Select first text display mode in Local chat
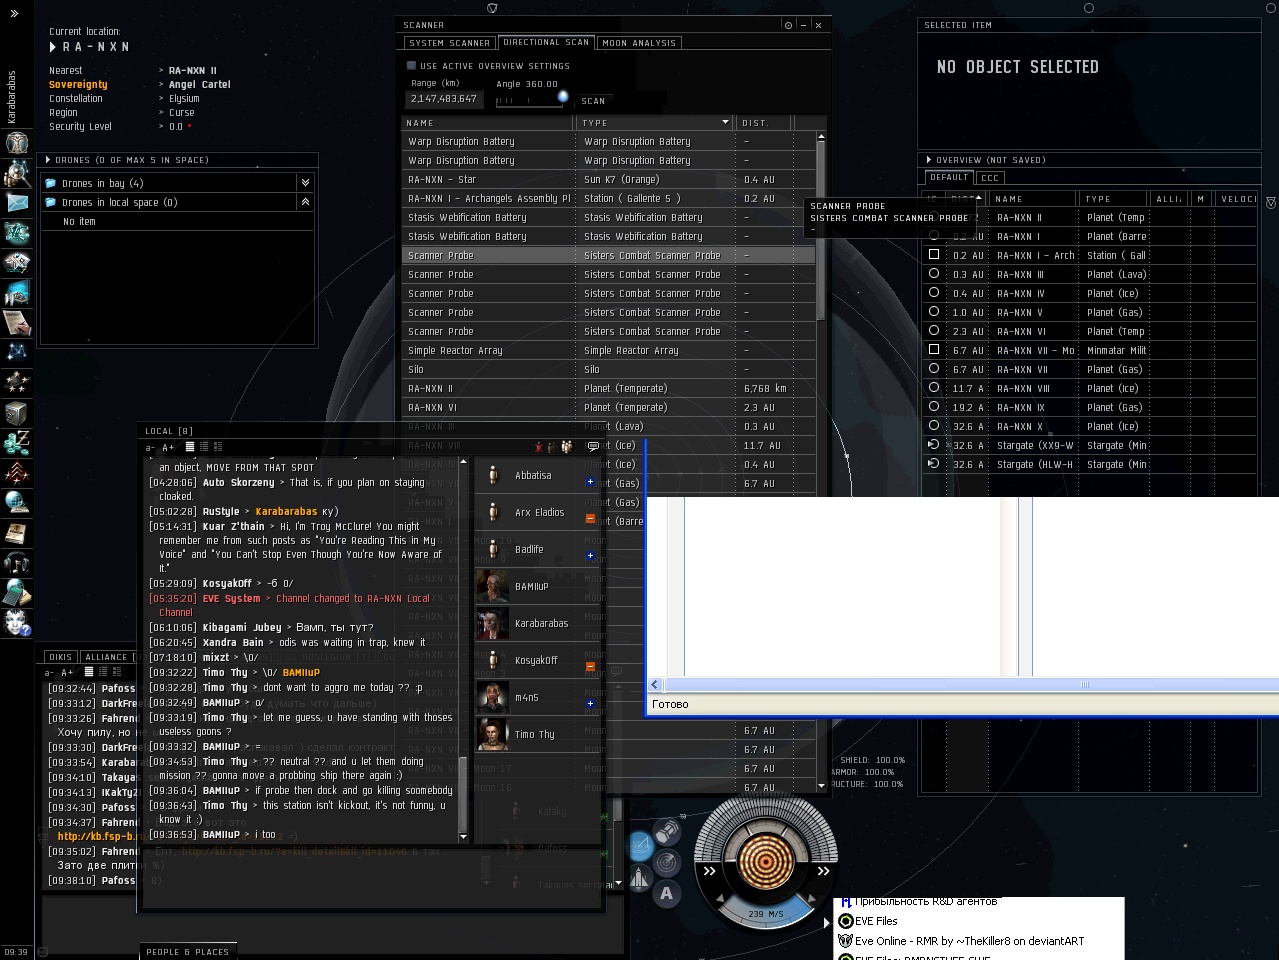Screen dimensions: 1279x960 point(189,447)
